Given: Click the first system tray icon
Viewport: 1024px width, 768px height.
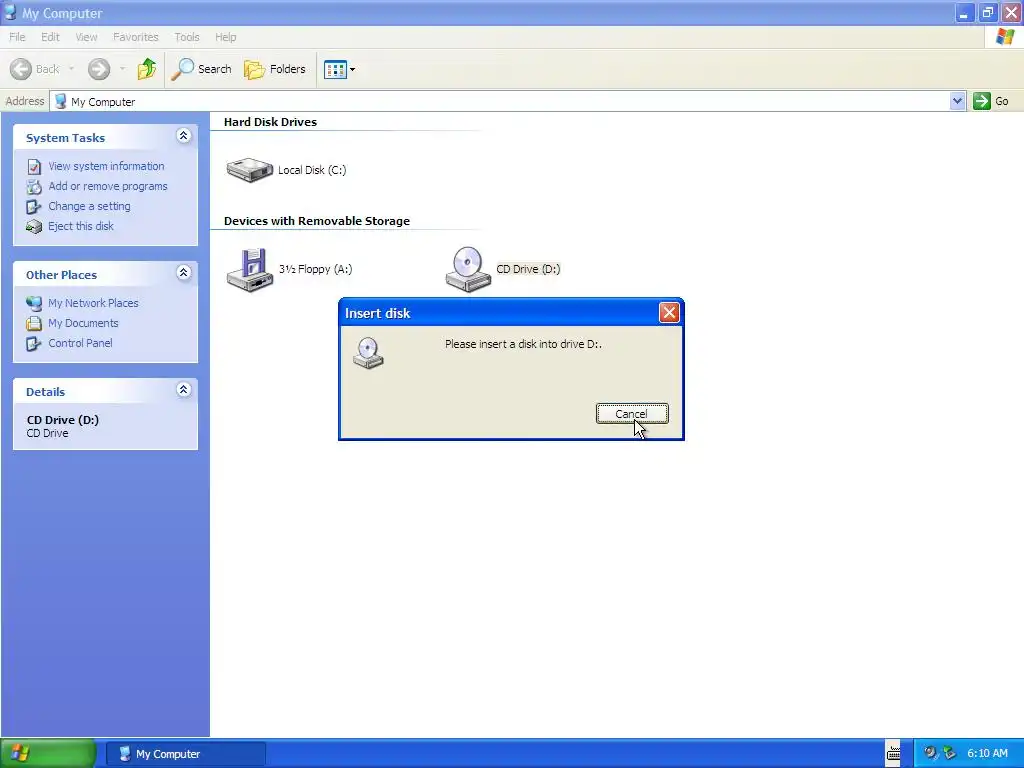Looking at the screenshot, I should pyautogui.click(x=930, y=753).
